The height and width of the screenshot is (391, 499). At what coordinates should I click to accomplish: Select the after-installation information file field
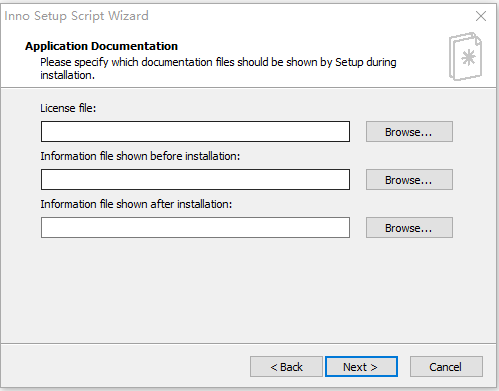click(195, 228)
